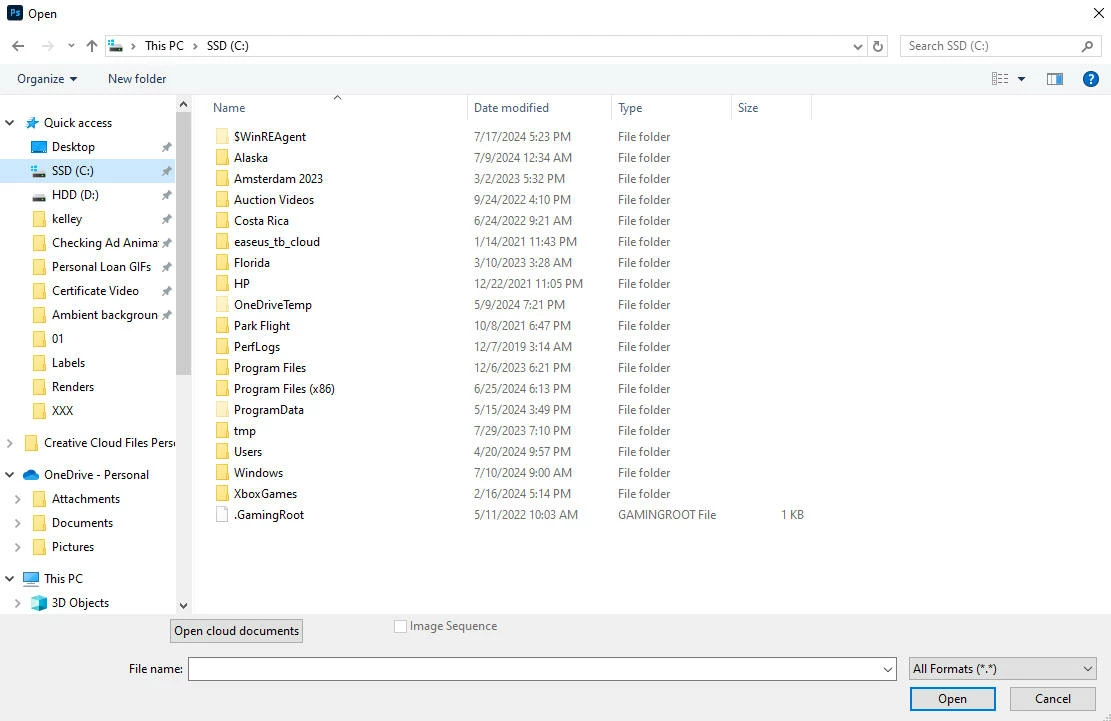This screenshot has height=721, width=1111.
Task: Select the Florida folder icon
Action: (x=222, y=263)
